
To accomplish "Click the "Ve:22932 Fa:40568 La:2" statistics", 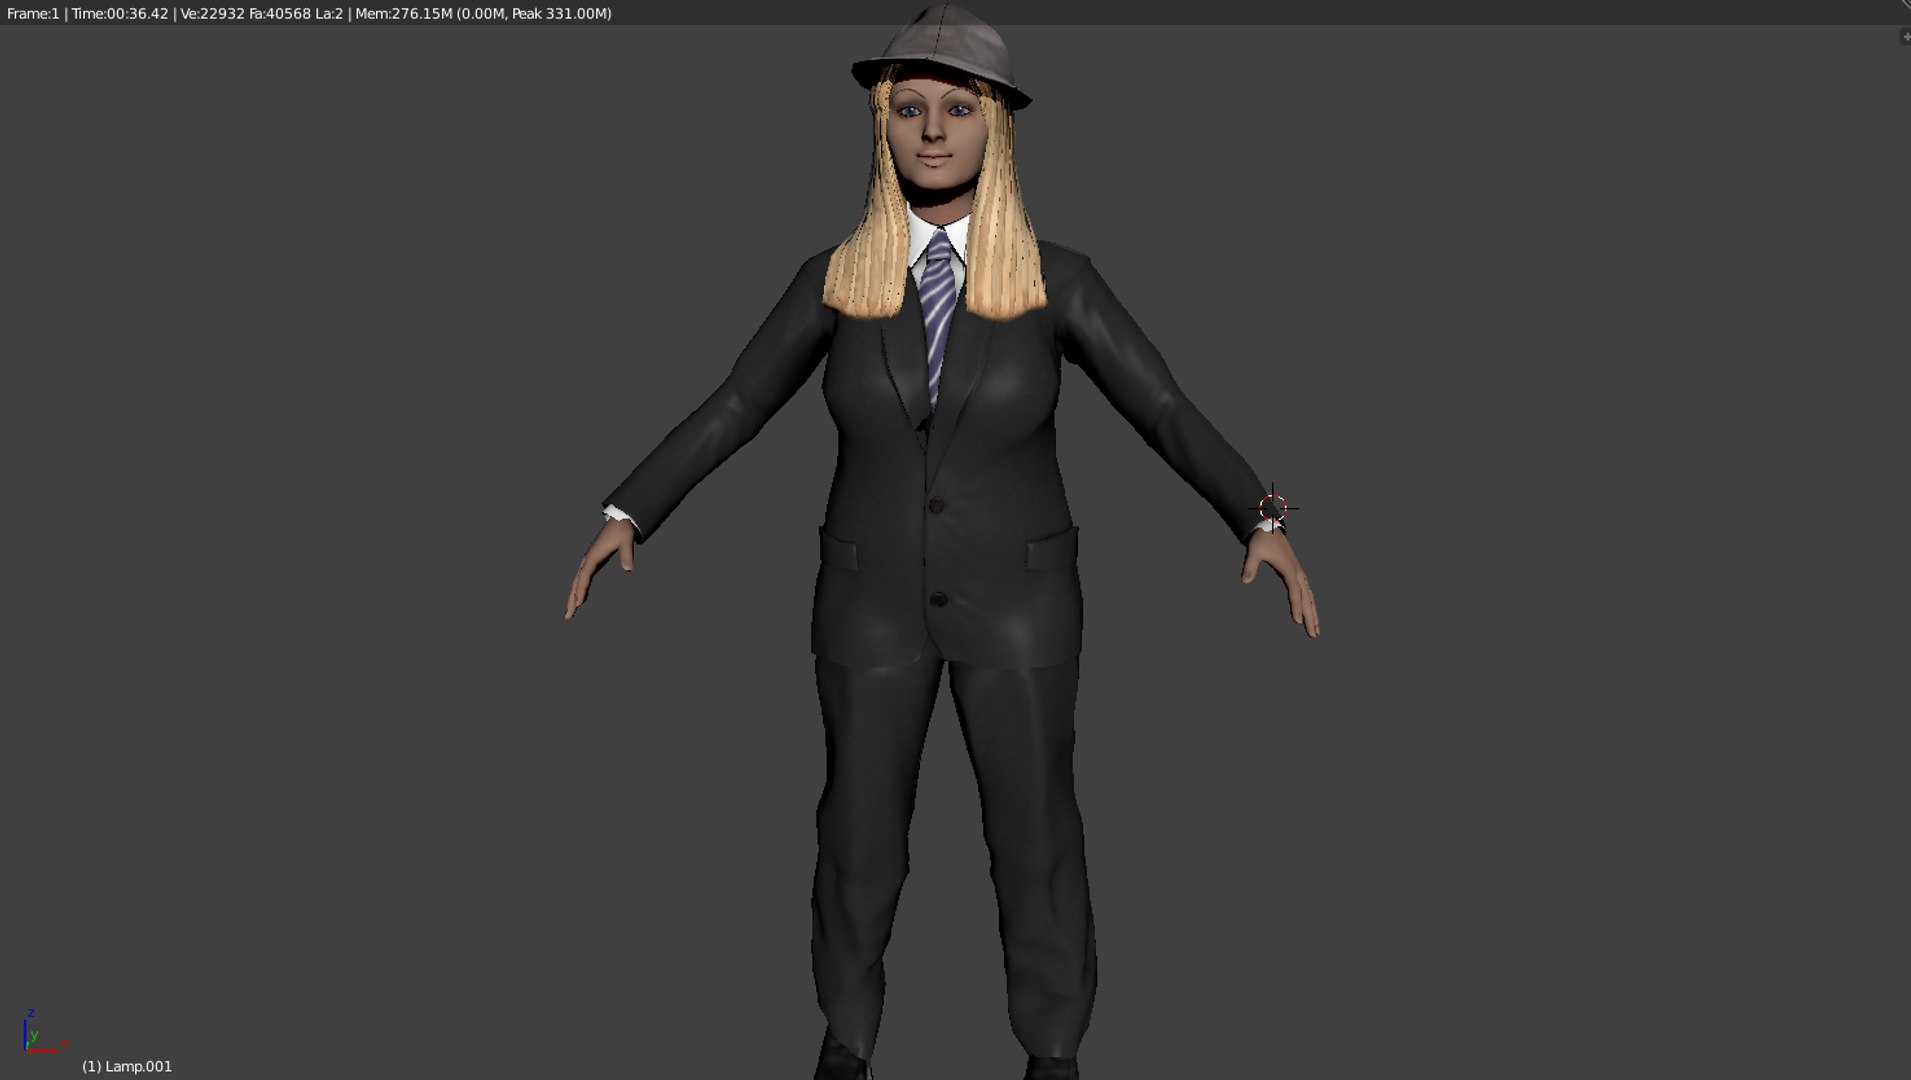I will [x=262, y=13].
